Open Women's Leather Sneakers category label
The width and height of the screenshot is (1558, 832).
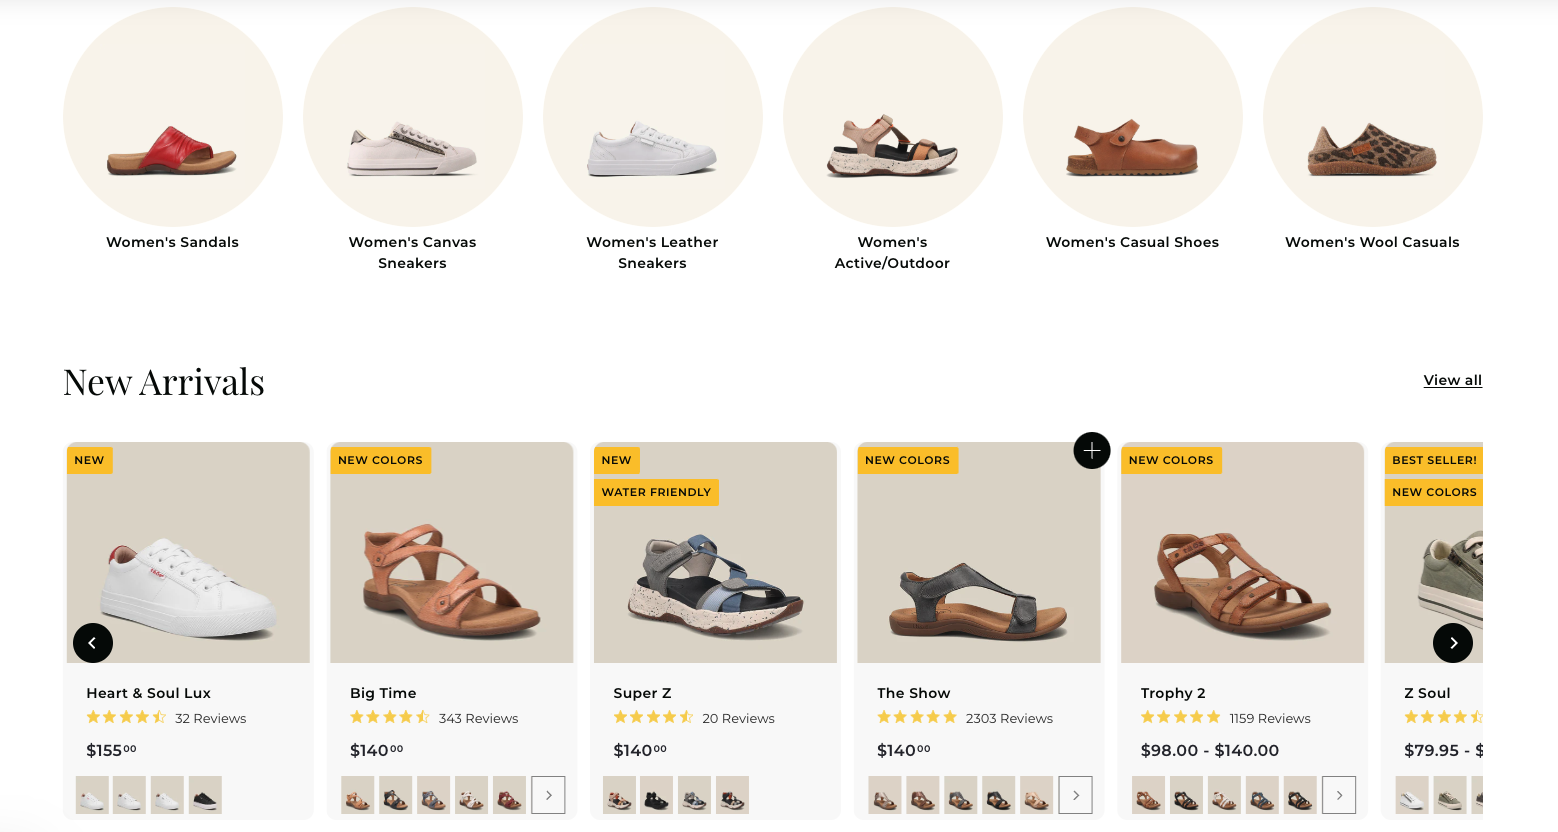point(652,253)
